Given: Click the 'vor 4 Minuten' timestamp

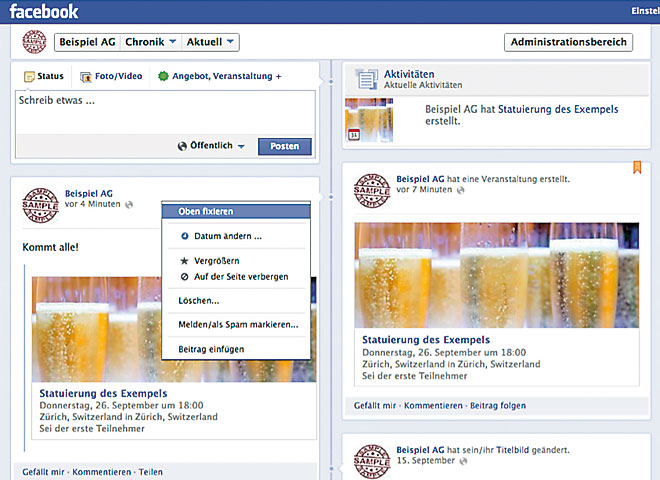Looking at the screenshot, I should [x=93, y=204].
